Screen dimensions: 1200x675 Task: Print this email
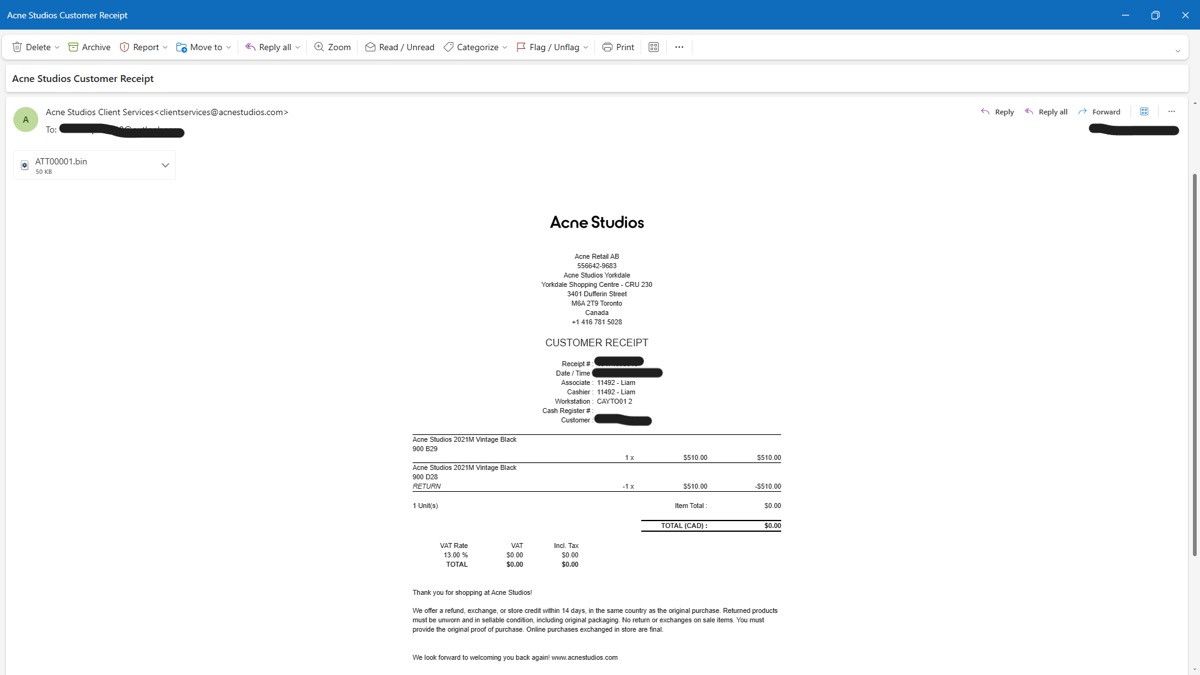tap(618, 47)
